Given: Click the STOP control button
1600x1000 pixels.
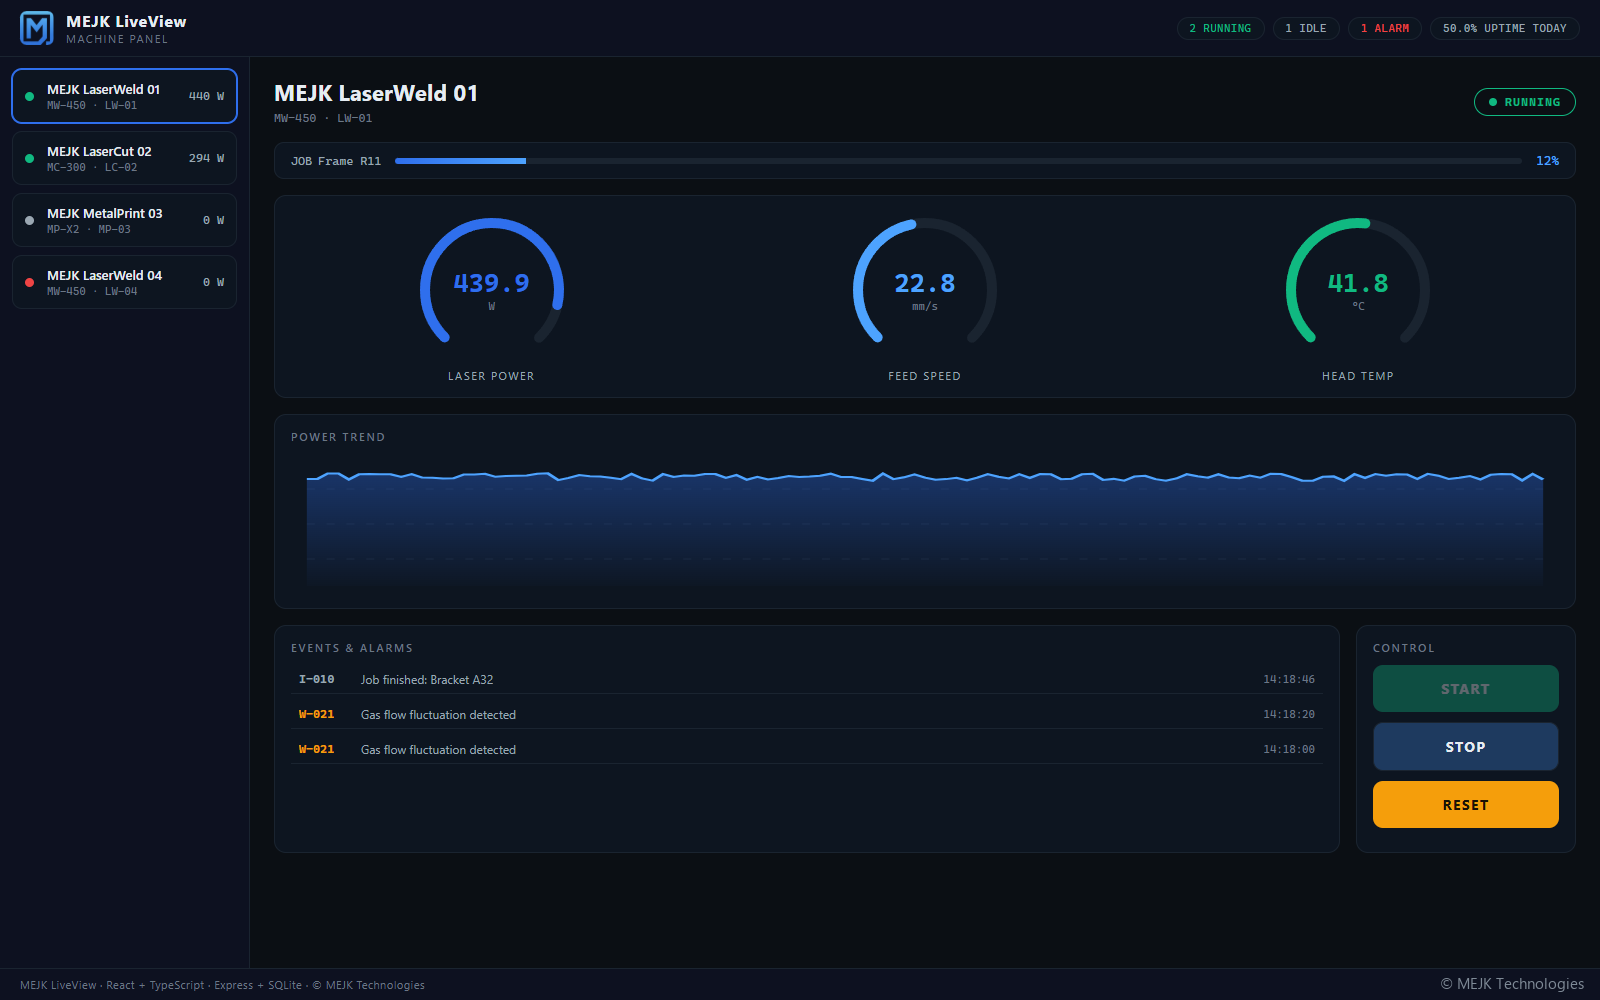Looking at the screenshot, I should (1465, 747).
